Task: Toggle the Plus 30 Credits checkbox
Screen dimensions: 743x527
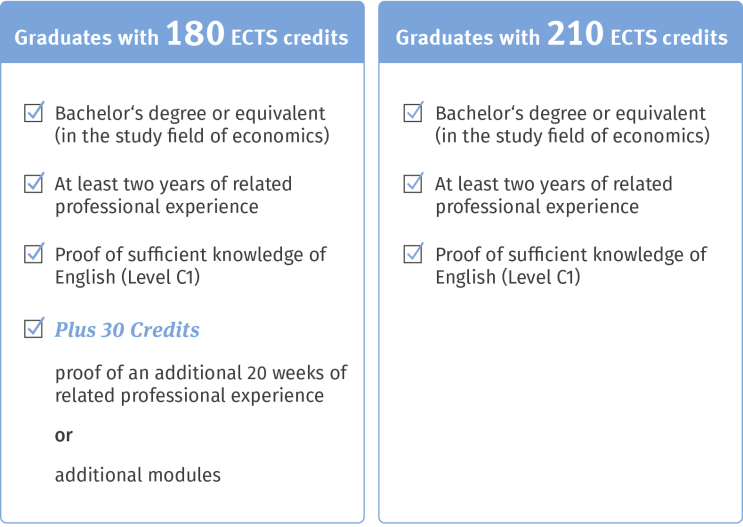Action: (x=34, y=328)
